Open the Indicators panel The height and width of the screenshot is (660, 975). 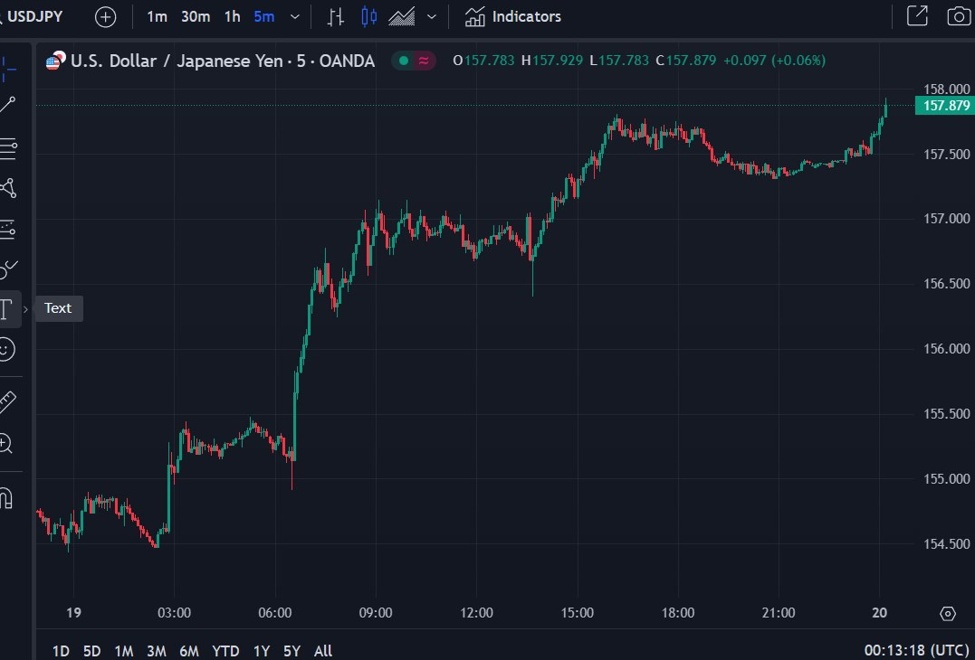point(513,17)
